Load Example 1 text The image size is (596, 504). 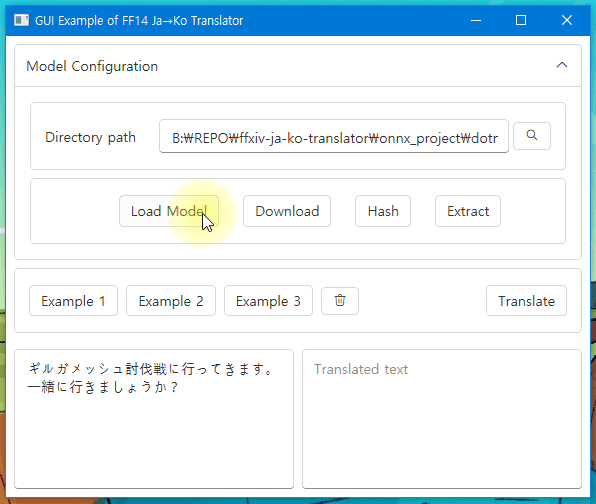73,301
